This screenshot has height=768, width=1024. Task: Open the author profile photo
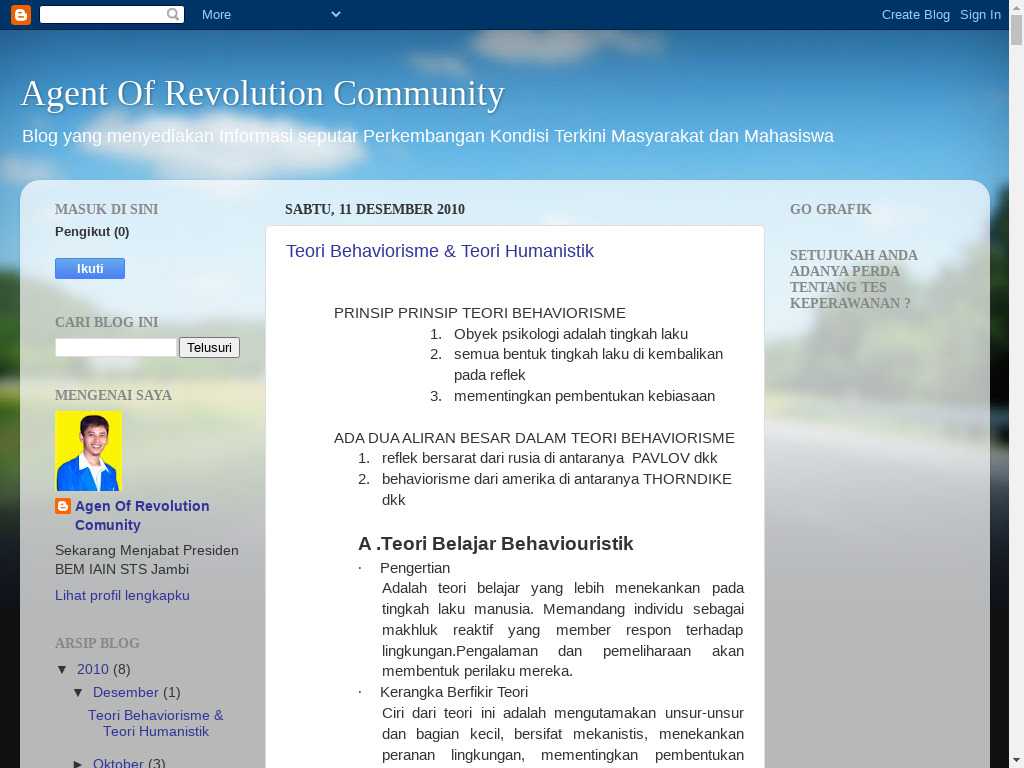88,451
